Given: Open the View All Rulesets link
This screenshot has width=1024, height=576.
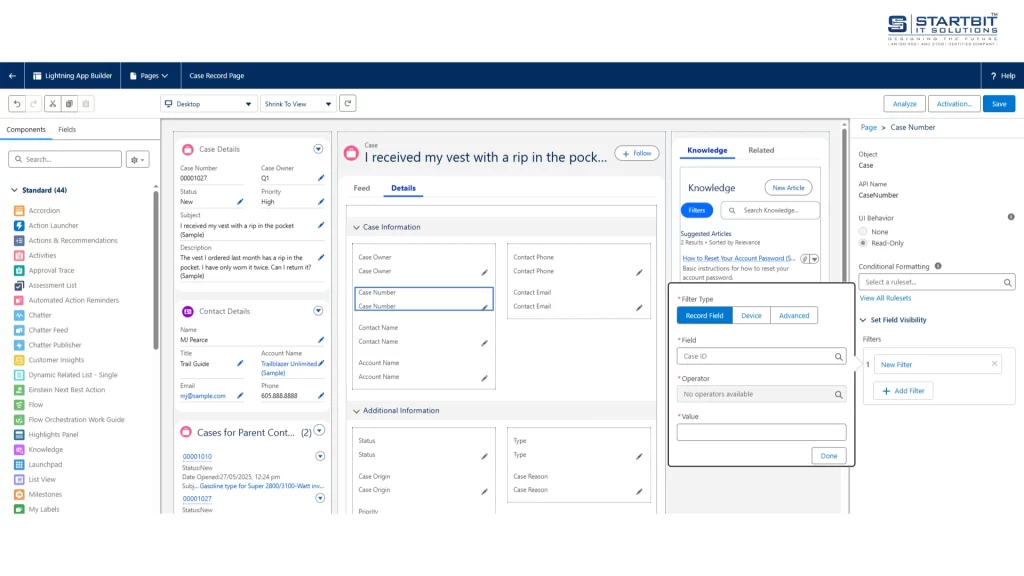Looking at the screenshot, I should coord(885,298).
